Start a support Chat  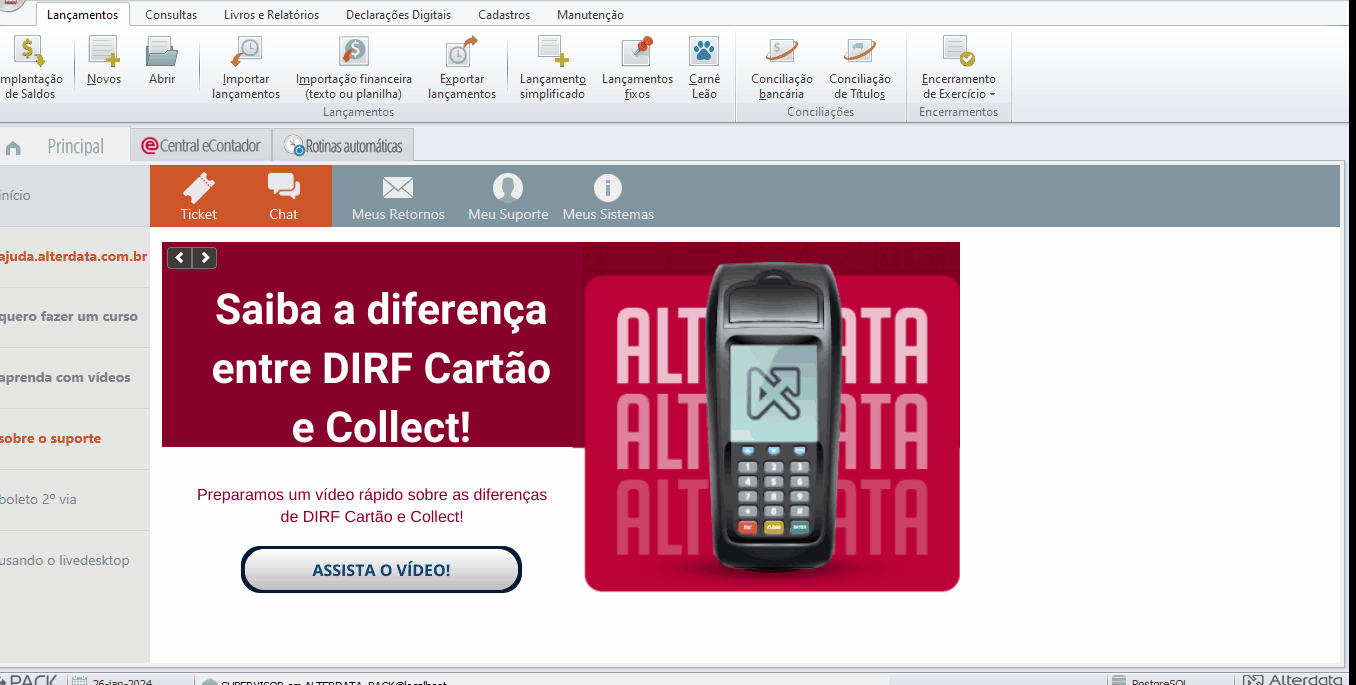coord(284,196)
